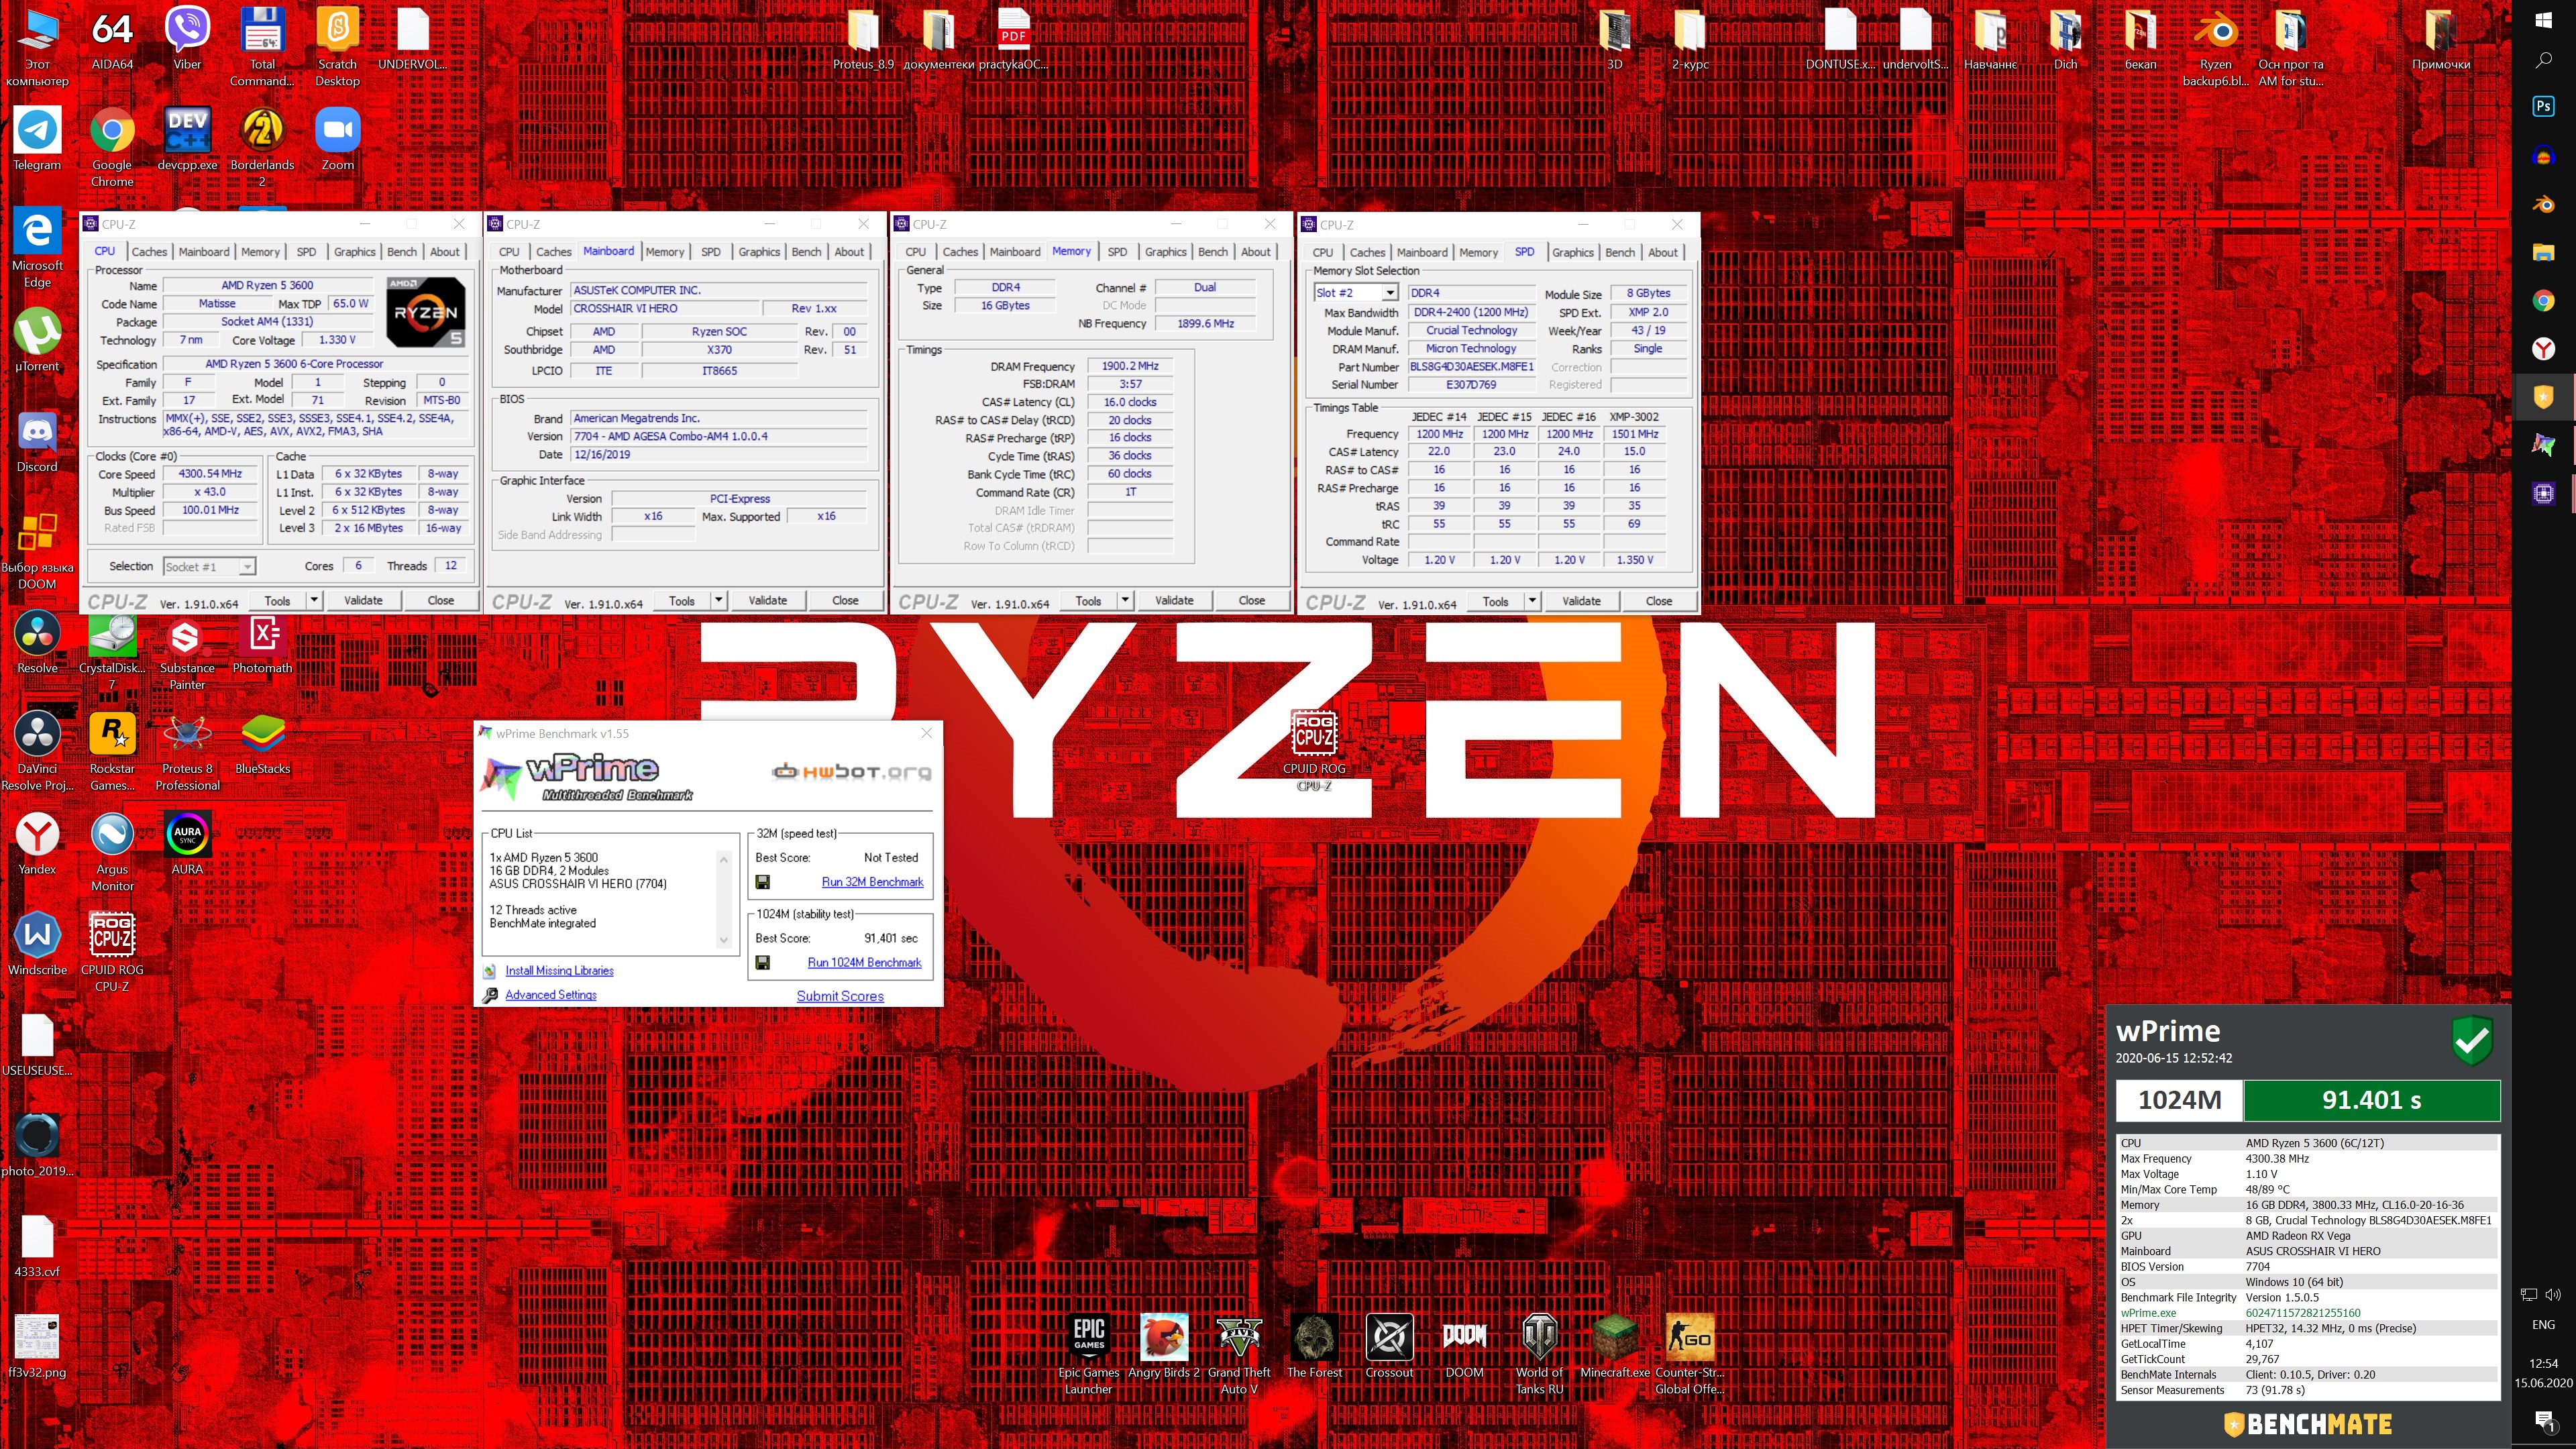Click the save icon for 32M score

[762, 882]
